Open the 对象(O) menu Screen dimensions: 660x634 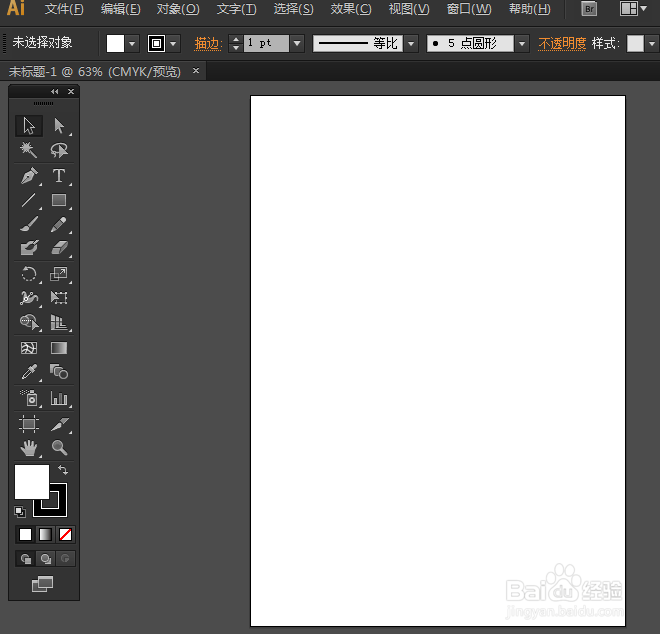pos(178,9)
